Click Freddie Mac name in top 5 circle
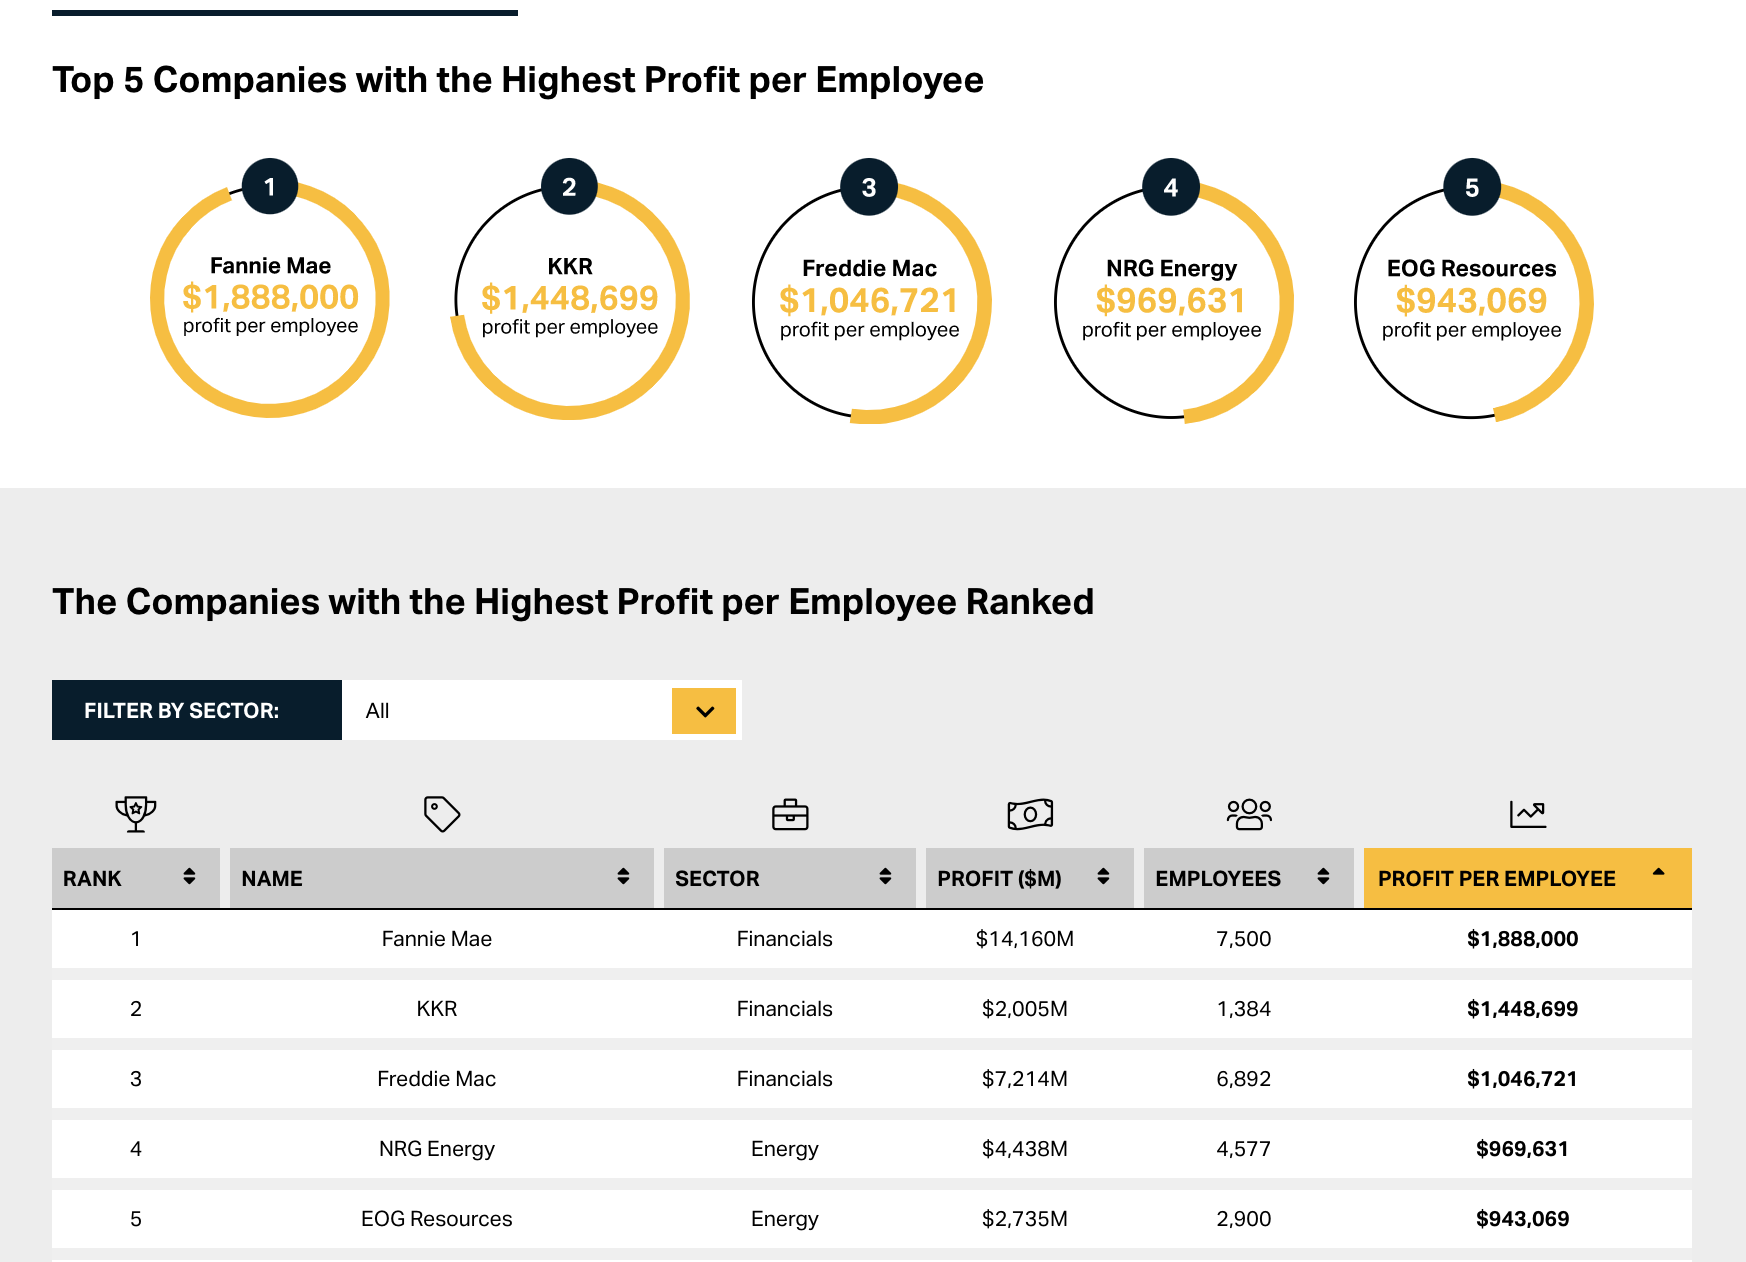 (869, 268)
